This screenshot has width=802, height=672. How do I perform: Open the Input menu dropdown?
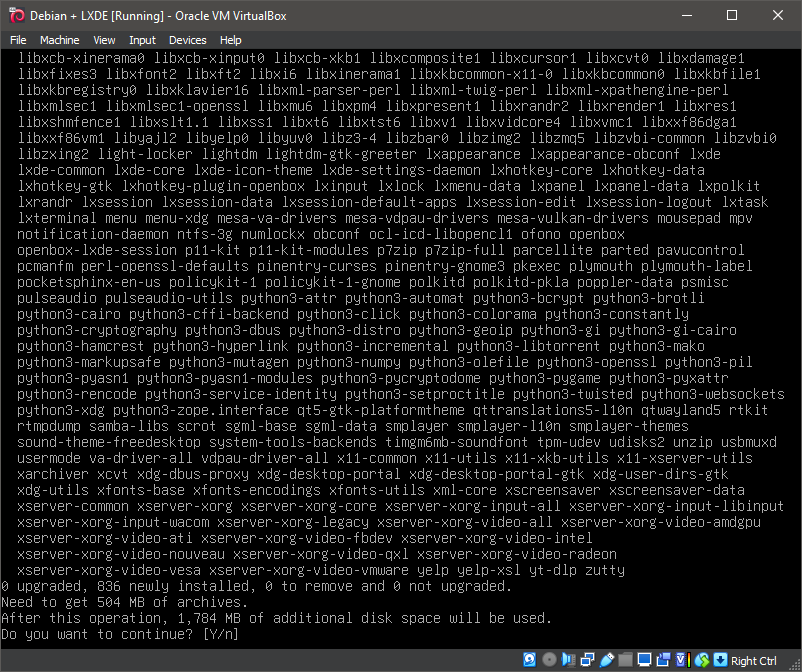pos(142,40)
